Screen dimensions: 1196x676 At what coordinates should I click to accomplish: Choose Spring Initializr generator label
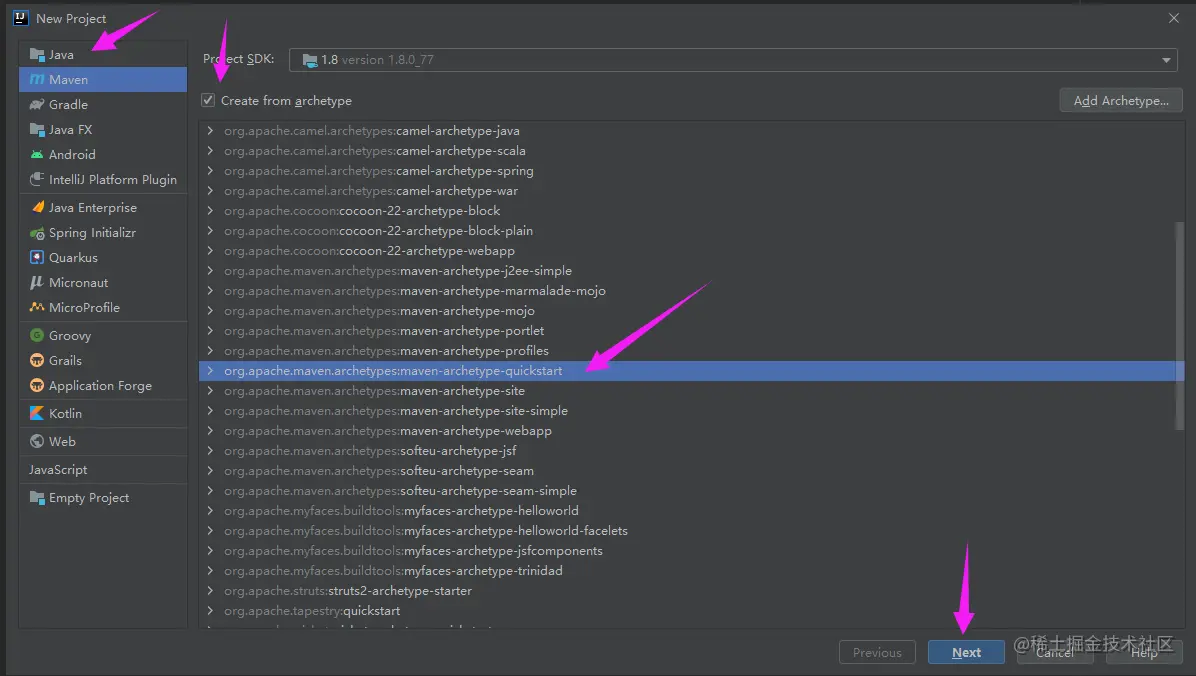pyautogui.click(x=92, y=233)
